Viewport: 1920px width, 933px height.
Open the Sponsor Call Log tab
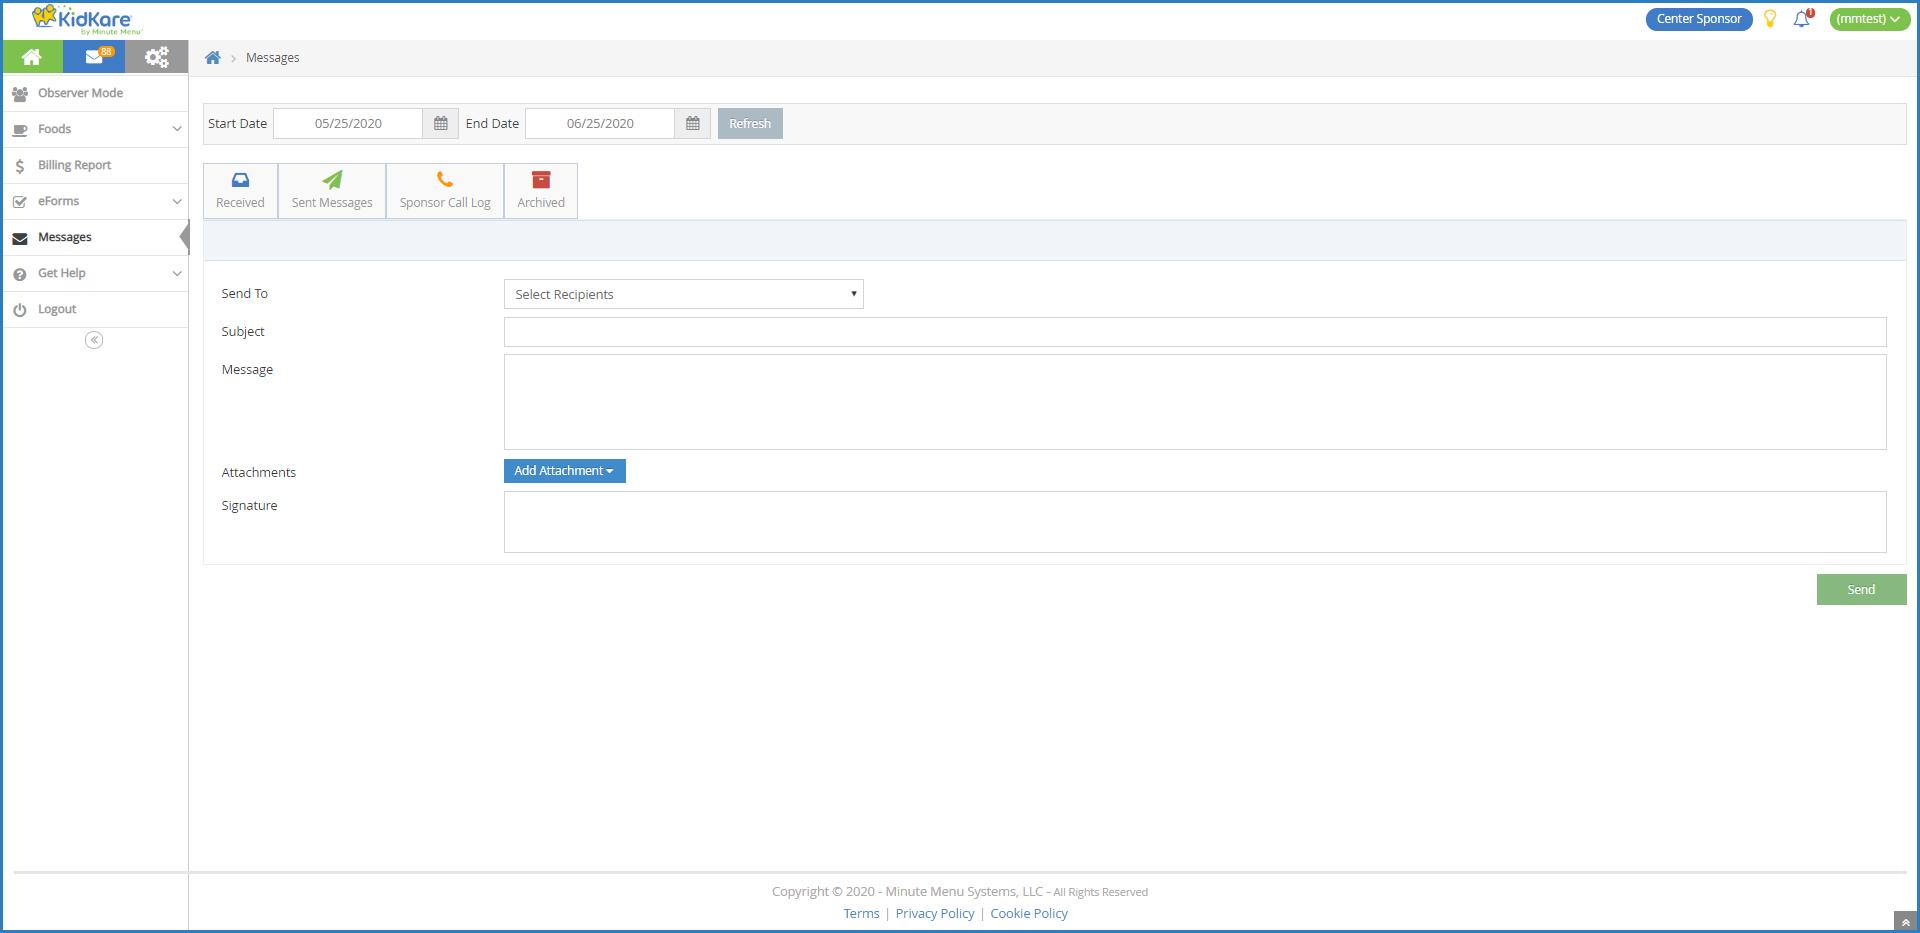coord(445,191)
